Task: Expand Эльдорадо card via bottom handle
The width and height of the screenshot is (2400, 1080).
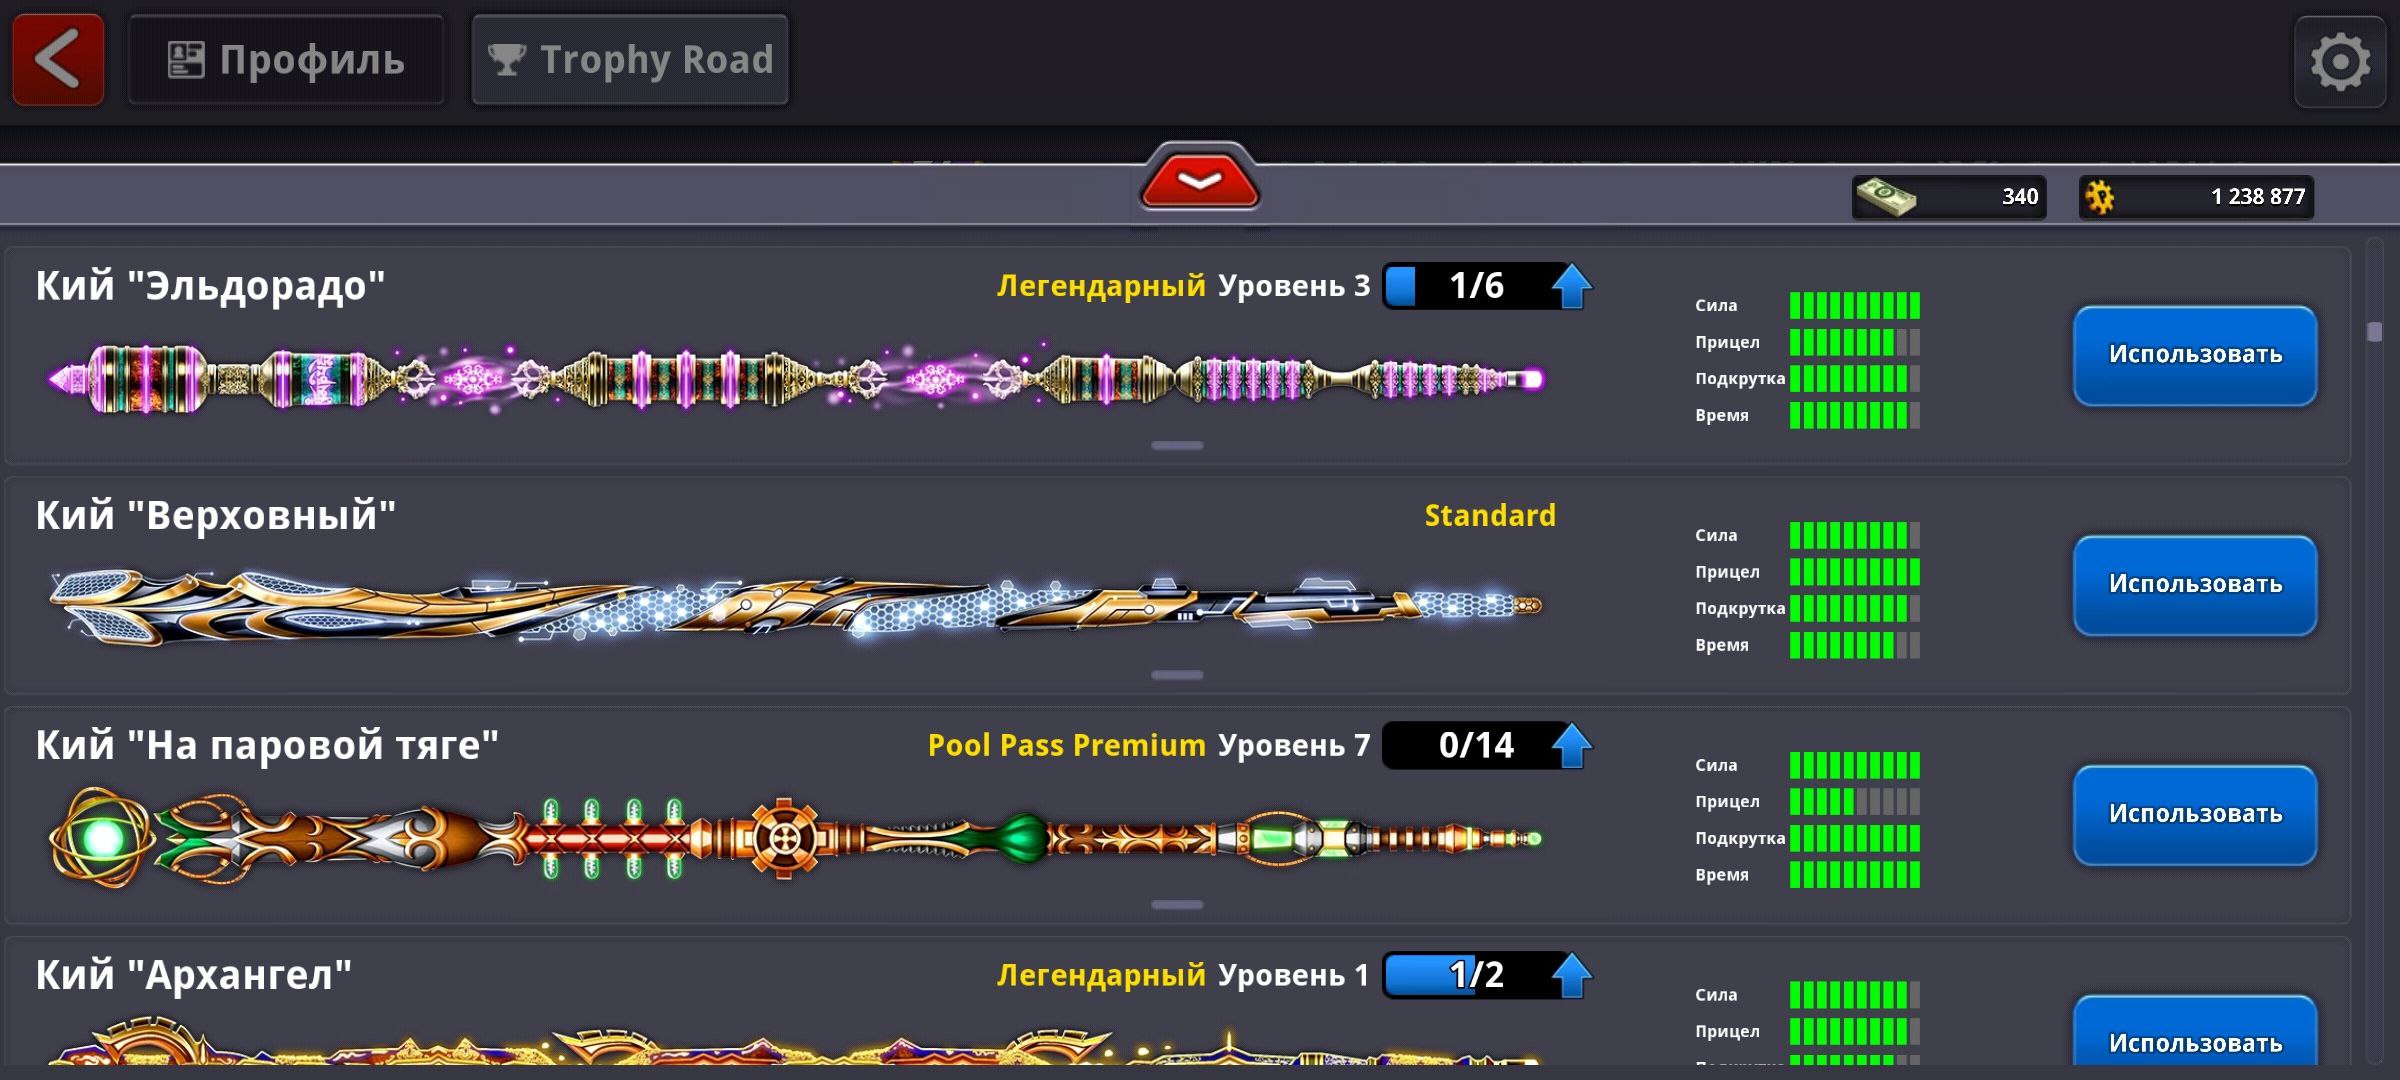Action: tap(1177, 445)
